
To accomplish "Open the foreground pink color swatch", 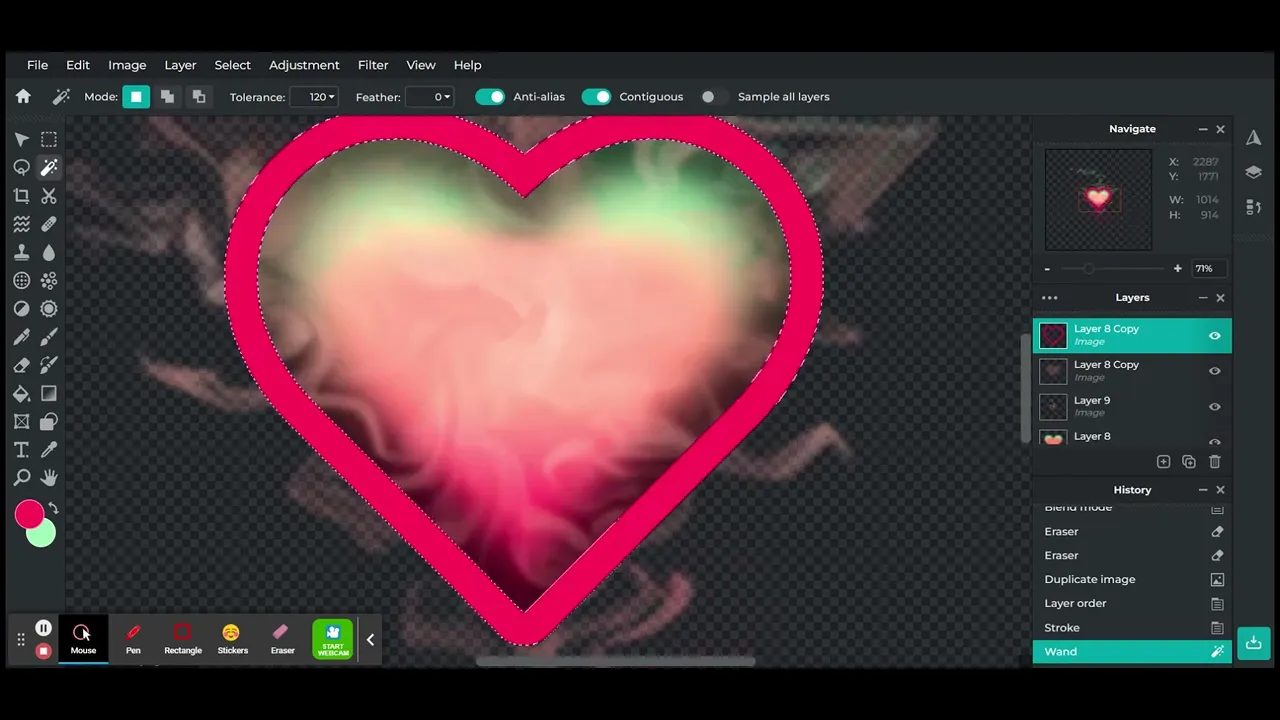I will click(x=29, y=514).
